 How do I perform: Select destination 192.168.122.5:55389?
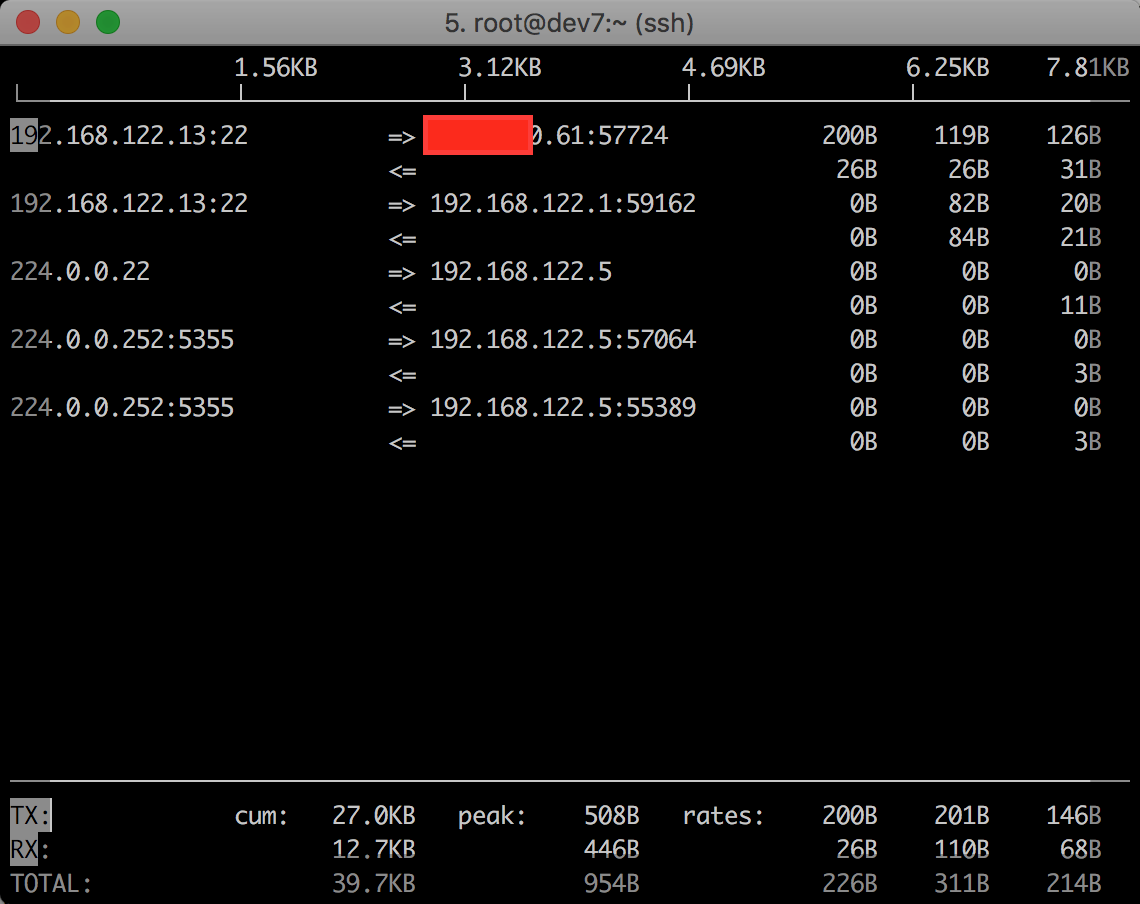tap(563, 408)
